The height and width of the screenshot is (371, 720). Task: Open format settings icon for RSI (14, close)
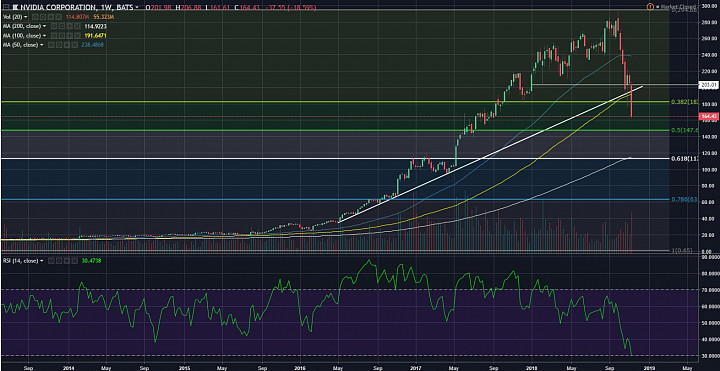(60, 260)
